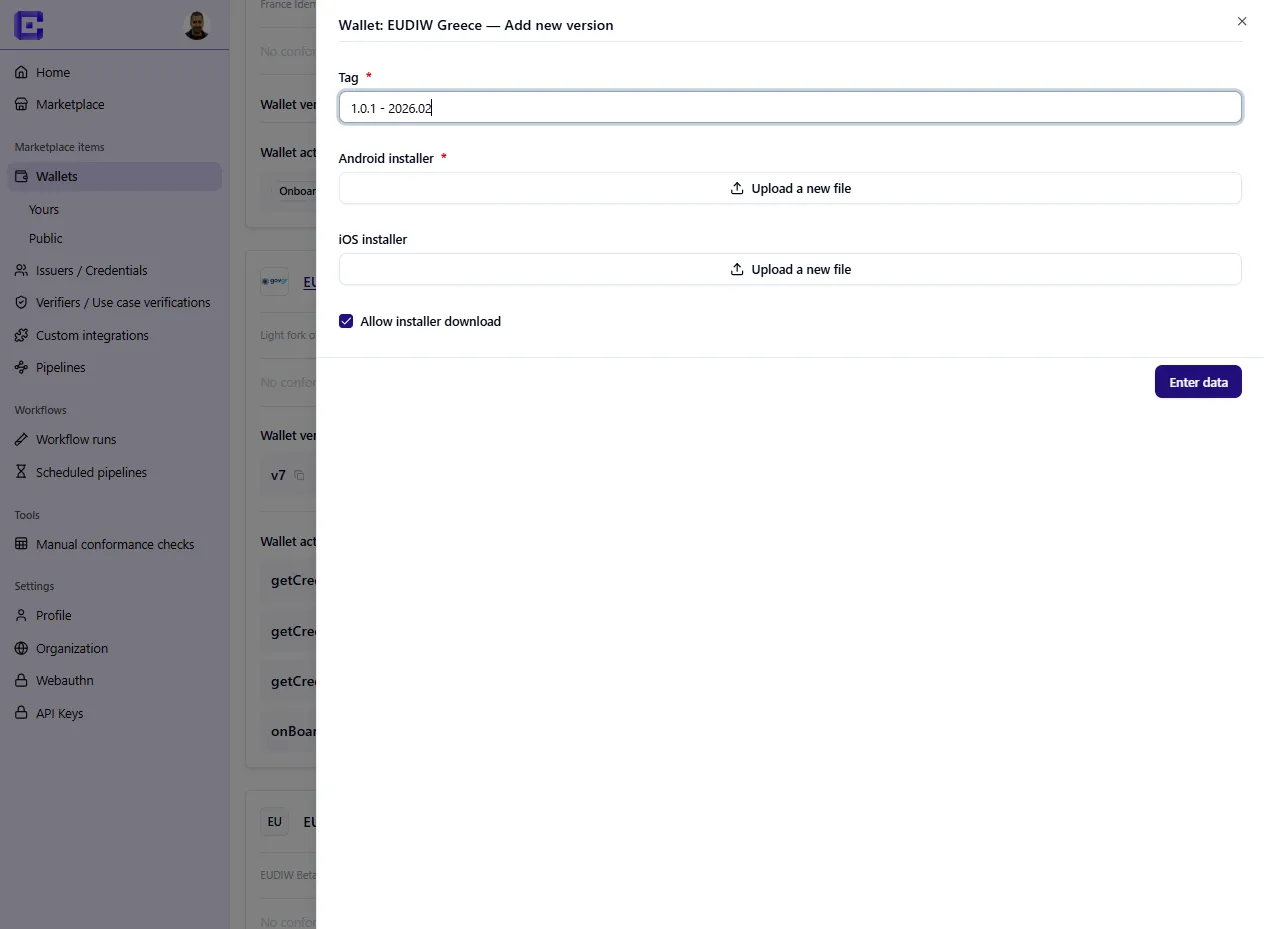The height and width of the screenshot is (929, 1264).
Task: Click the Issuers / Credentials people icon
Action: click(x=22, y=270)
